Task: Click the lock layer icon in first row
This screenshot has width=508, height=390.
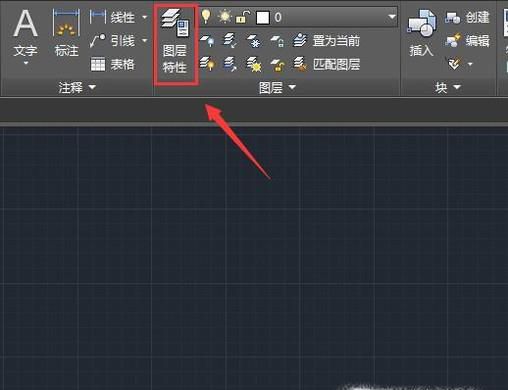Action: tap(277, 41)
